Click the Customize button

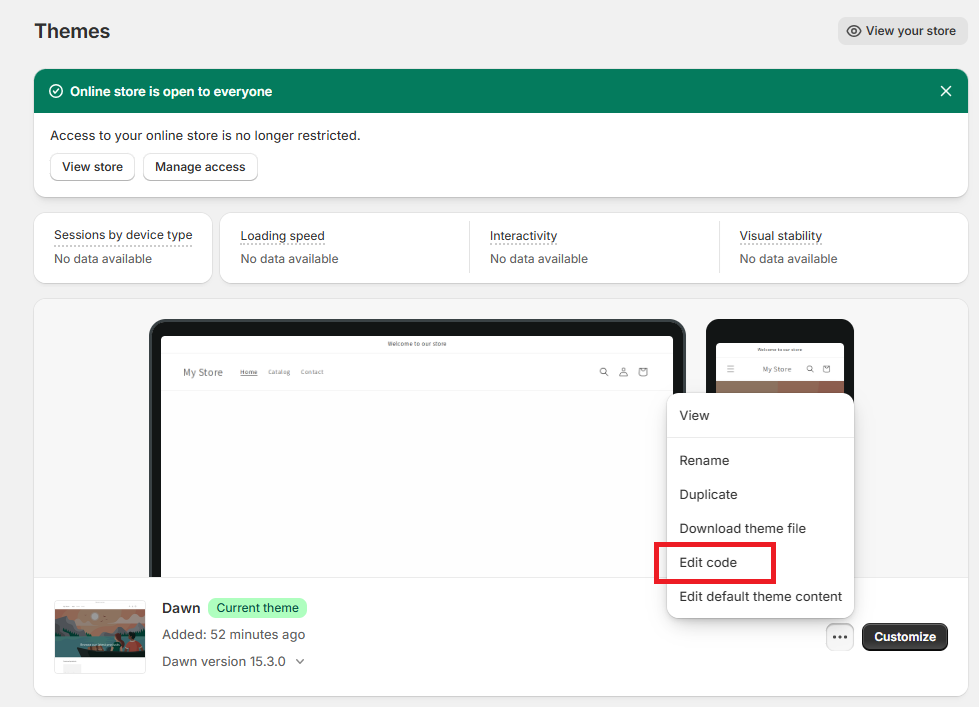[905, 637]
